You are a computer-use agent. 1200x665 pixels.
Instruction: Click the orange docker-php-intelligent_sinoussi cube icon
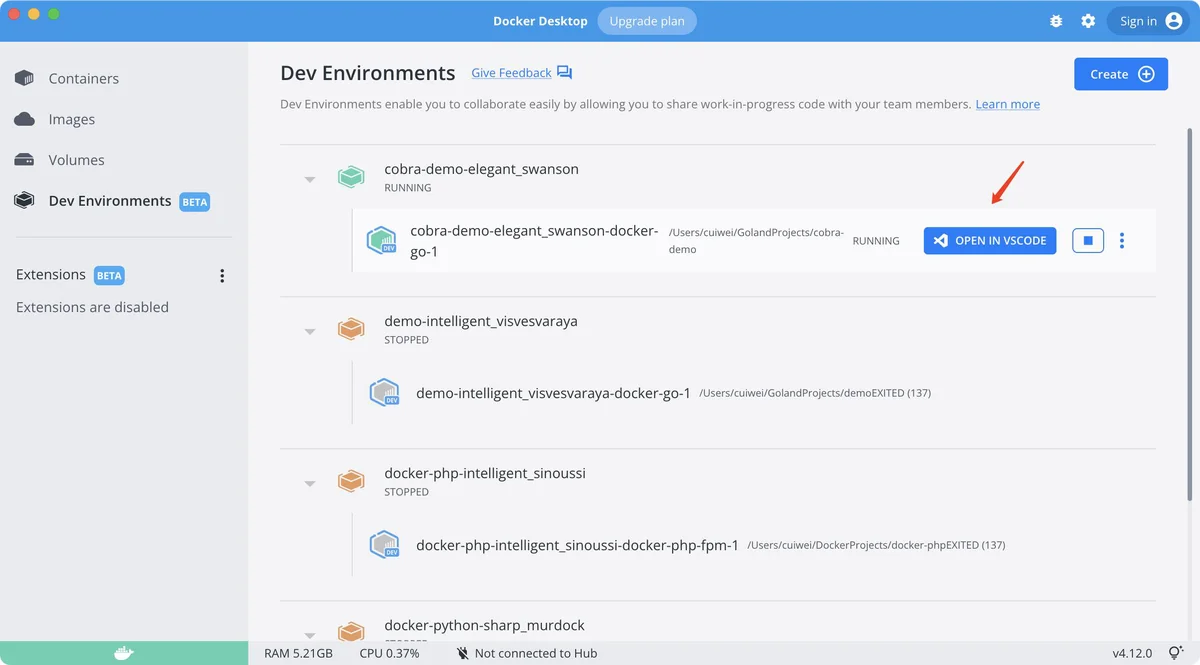pyautogui.click(x=351, y=481)
